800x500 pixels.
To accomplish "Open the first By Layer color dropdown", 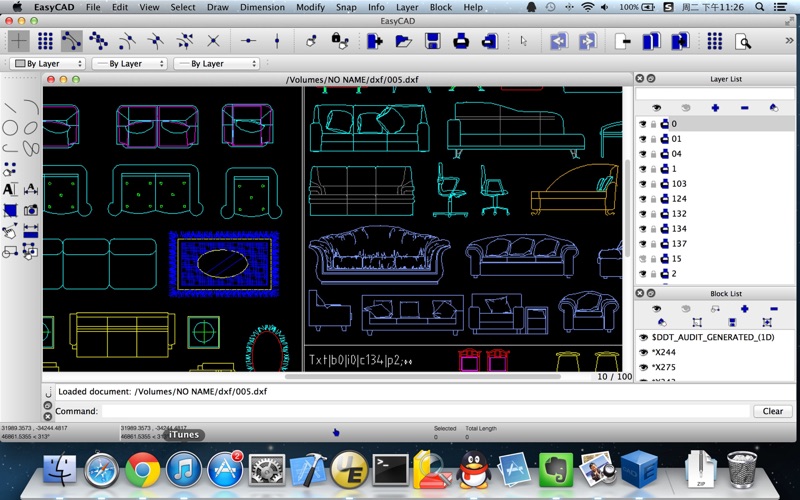I will click(x=47, y=64).
